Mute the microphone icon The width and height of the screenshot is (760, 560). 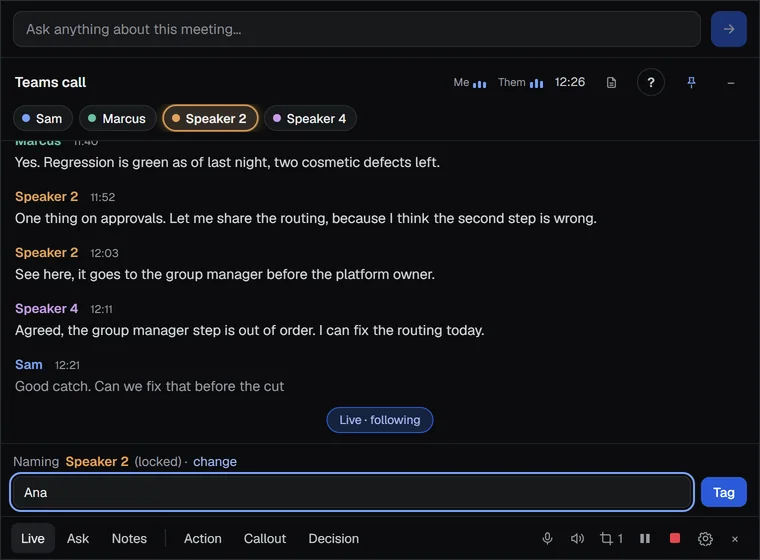(x=547, y=538)
